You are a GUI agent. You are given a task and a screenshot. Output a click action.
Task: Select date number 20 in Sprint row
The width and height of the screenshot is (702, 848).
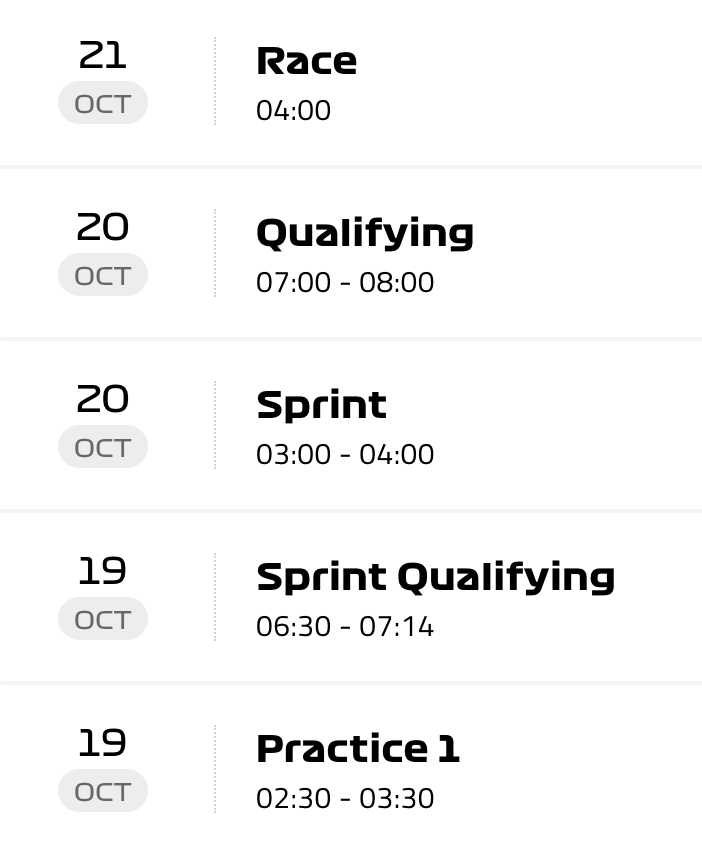[x=103, y=400]
